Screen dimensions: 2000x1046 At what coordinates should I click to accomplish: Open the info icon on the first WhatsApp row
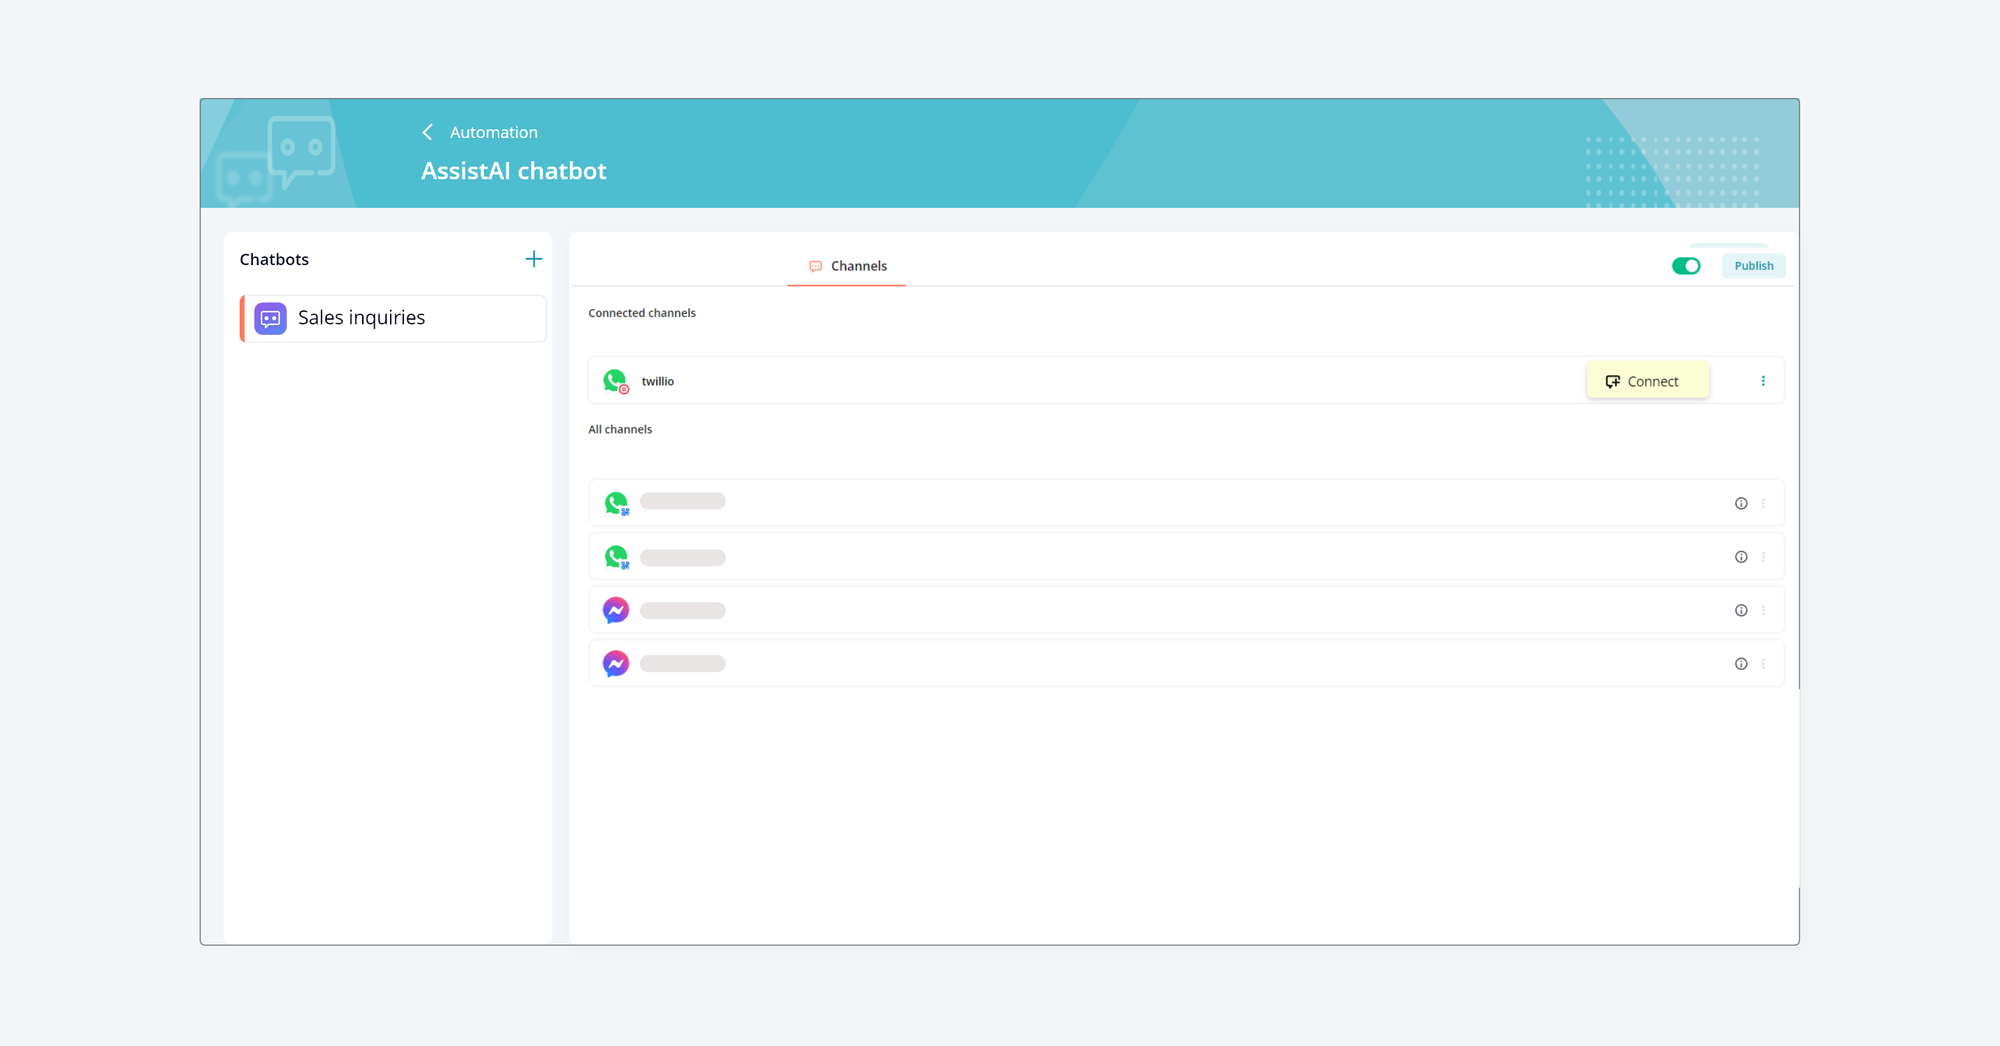click(1741, 503)
